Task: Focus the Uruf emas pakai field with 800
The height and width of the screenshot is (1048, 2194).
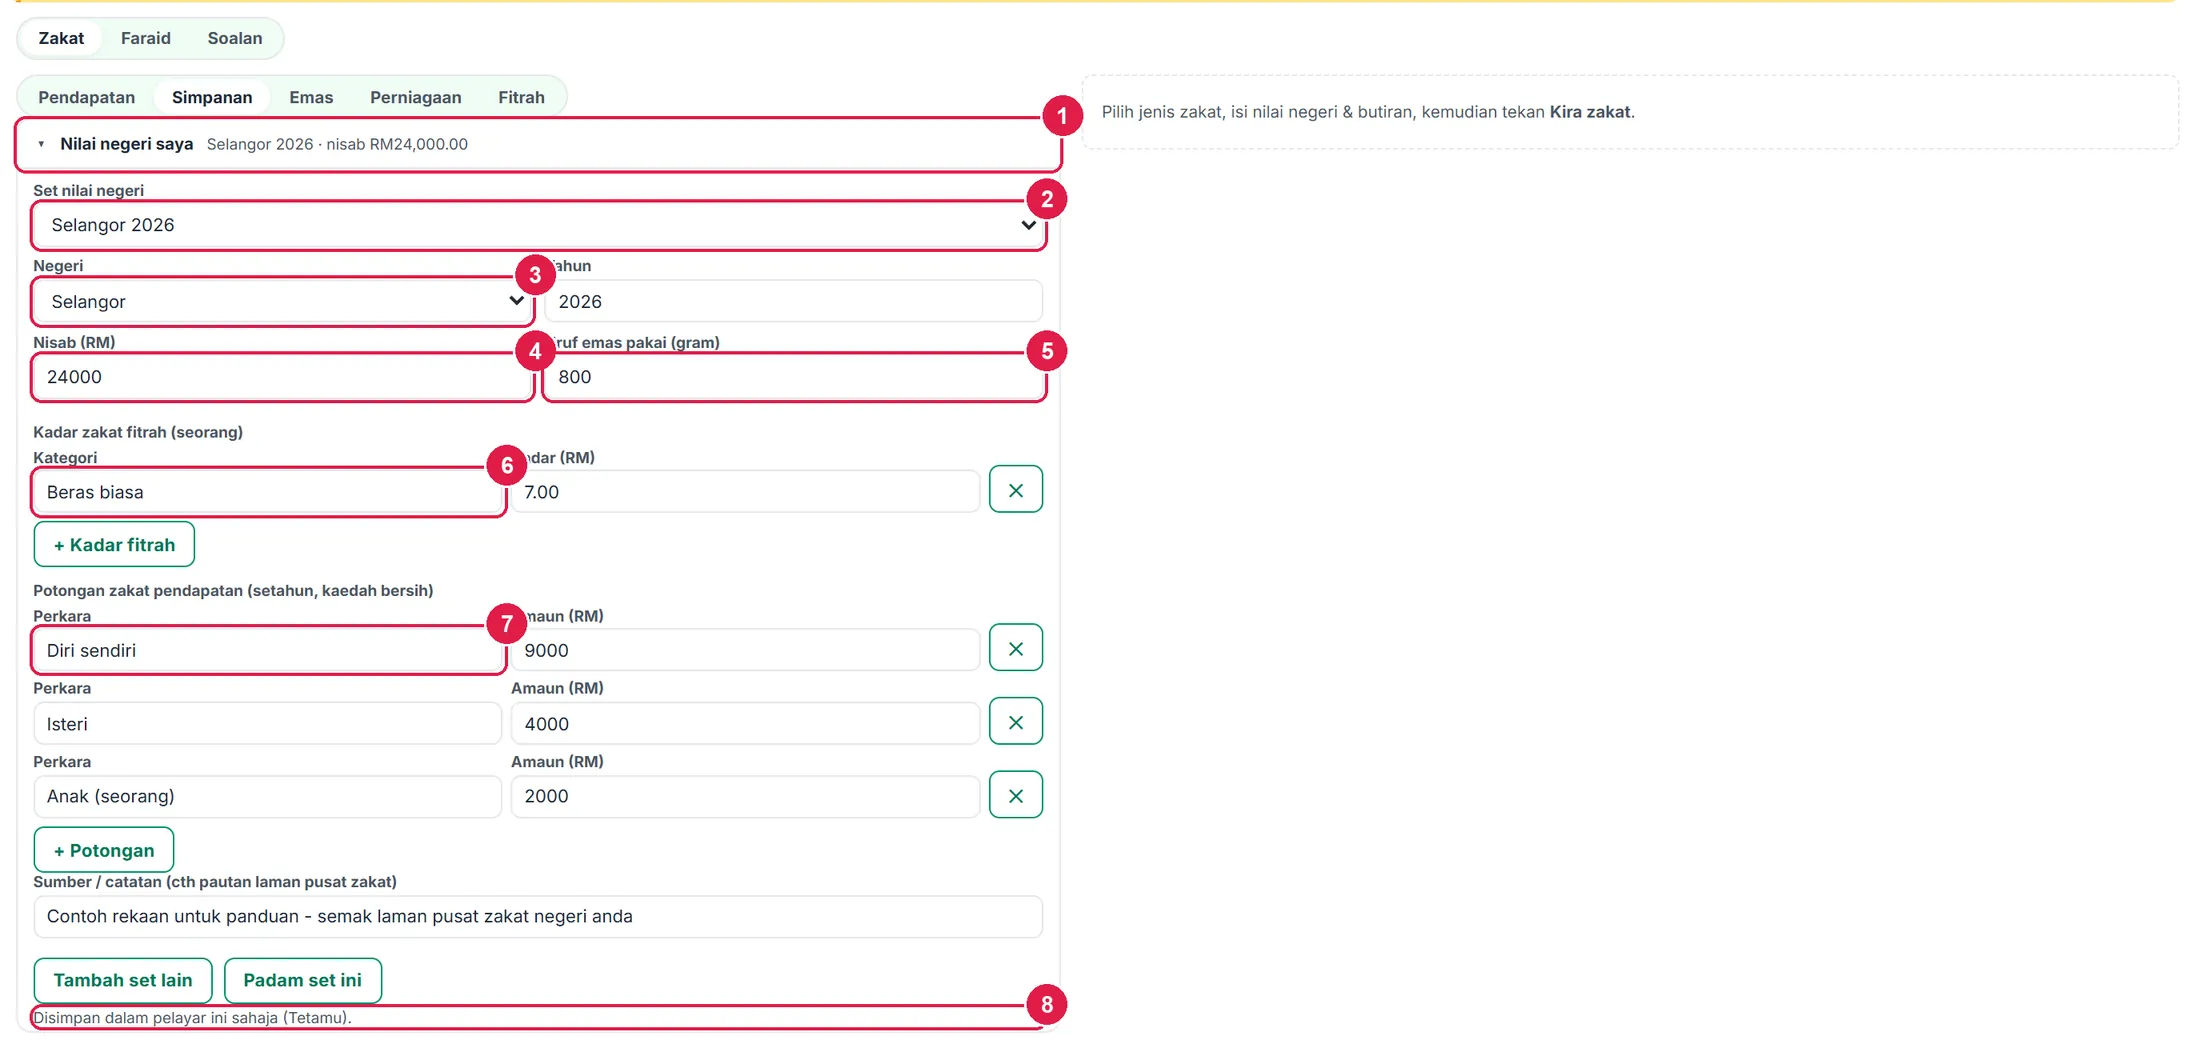Action: (x=794, y=377)
